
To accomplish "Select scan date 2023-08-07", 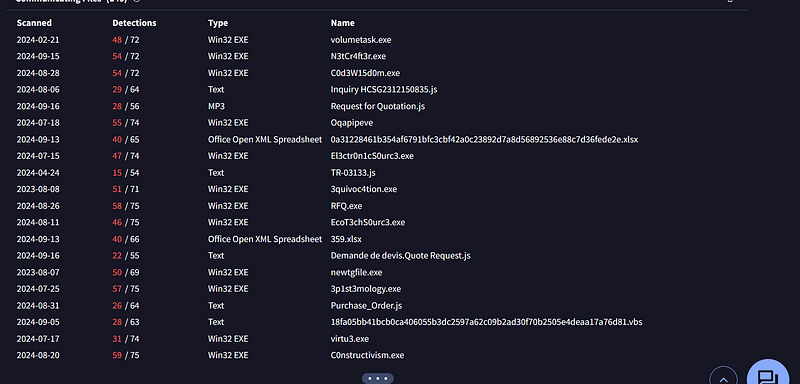I will click(38, 272).
